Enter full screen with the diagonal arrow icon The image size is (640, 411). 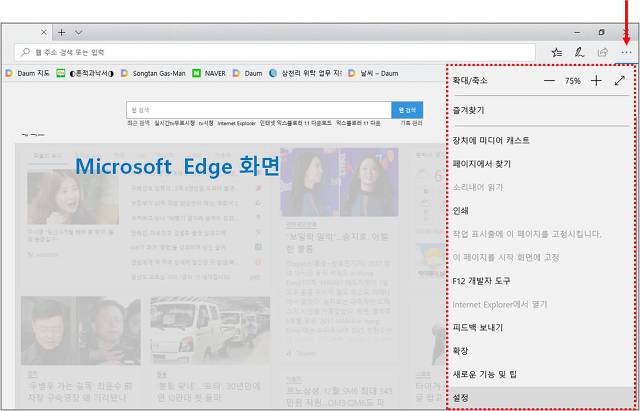coord(620,80)
